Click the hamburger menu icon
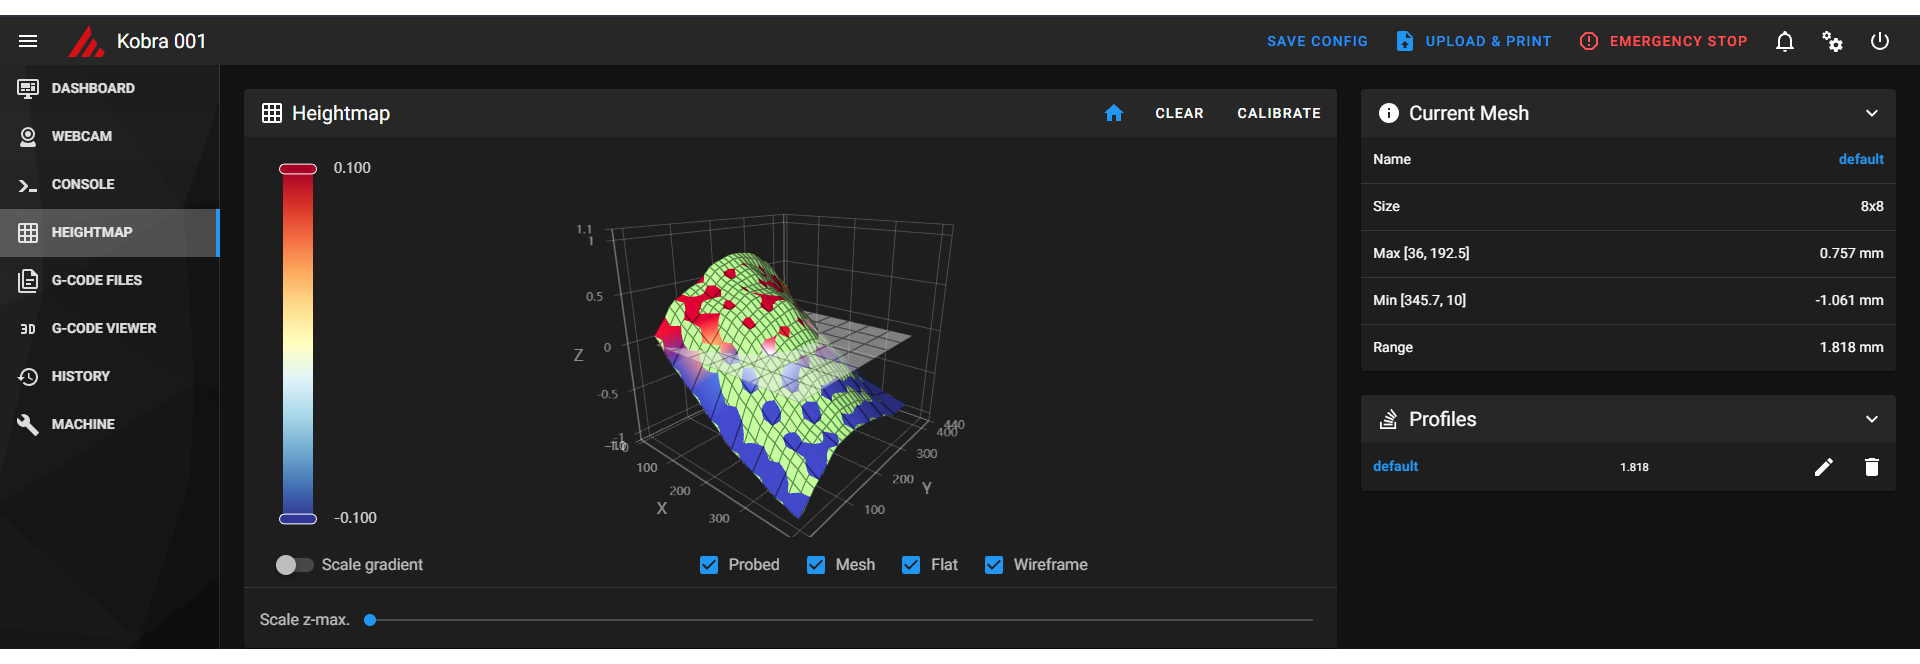Screen dimensions: 1920x664 click(x=28, y=41)
